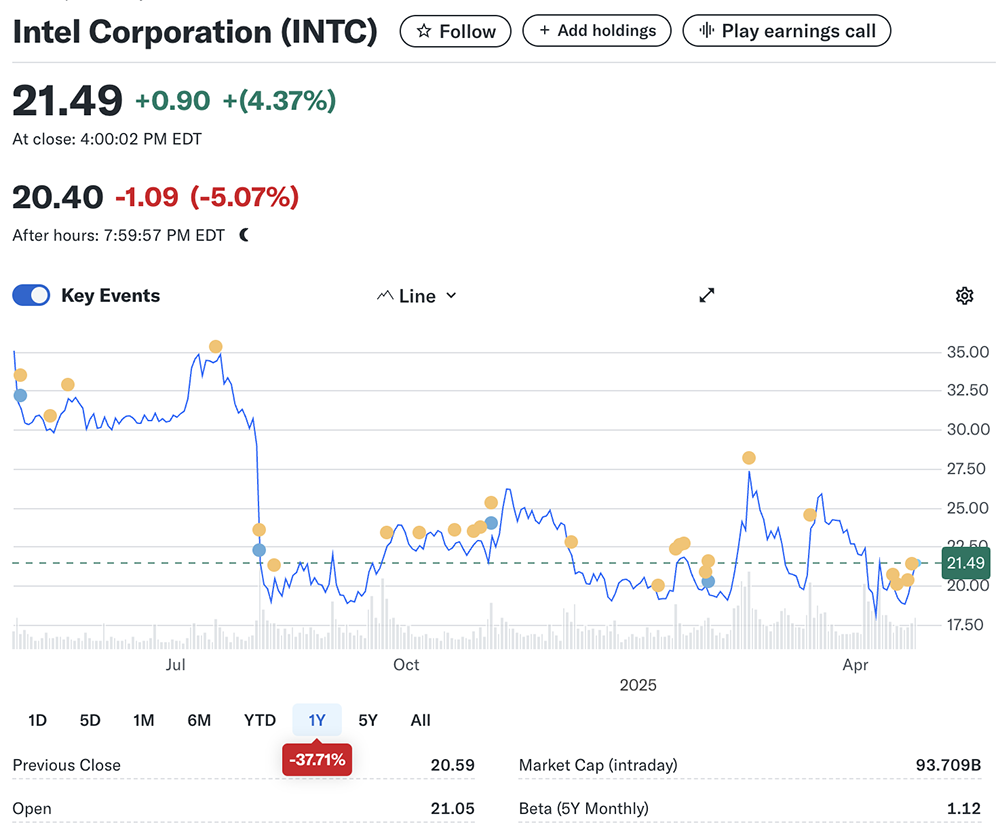This screenshot has width=1000, height=833.
Task: Click the line chart type icon
Action: tap(385, 296)
